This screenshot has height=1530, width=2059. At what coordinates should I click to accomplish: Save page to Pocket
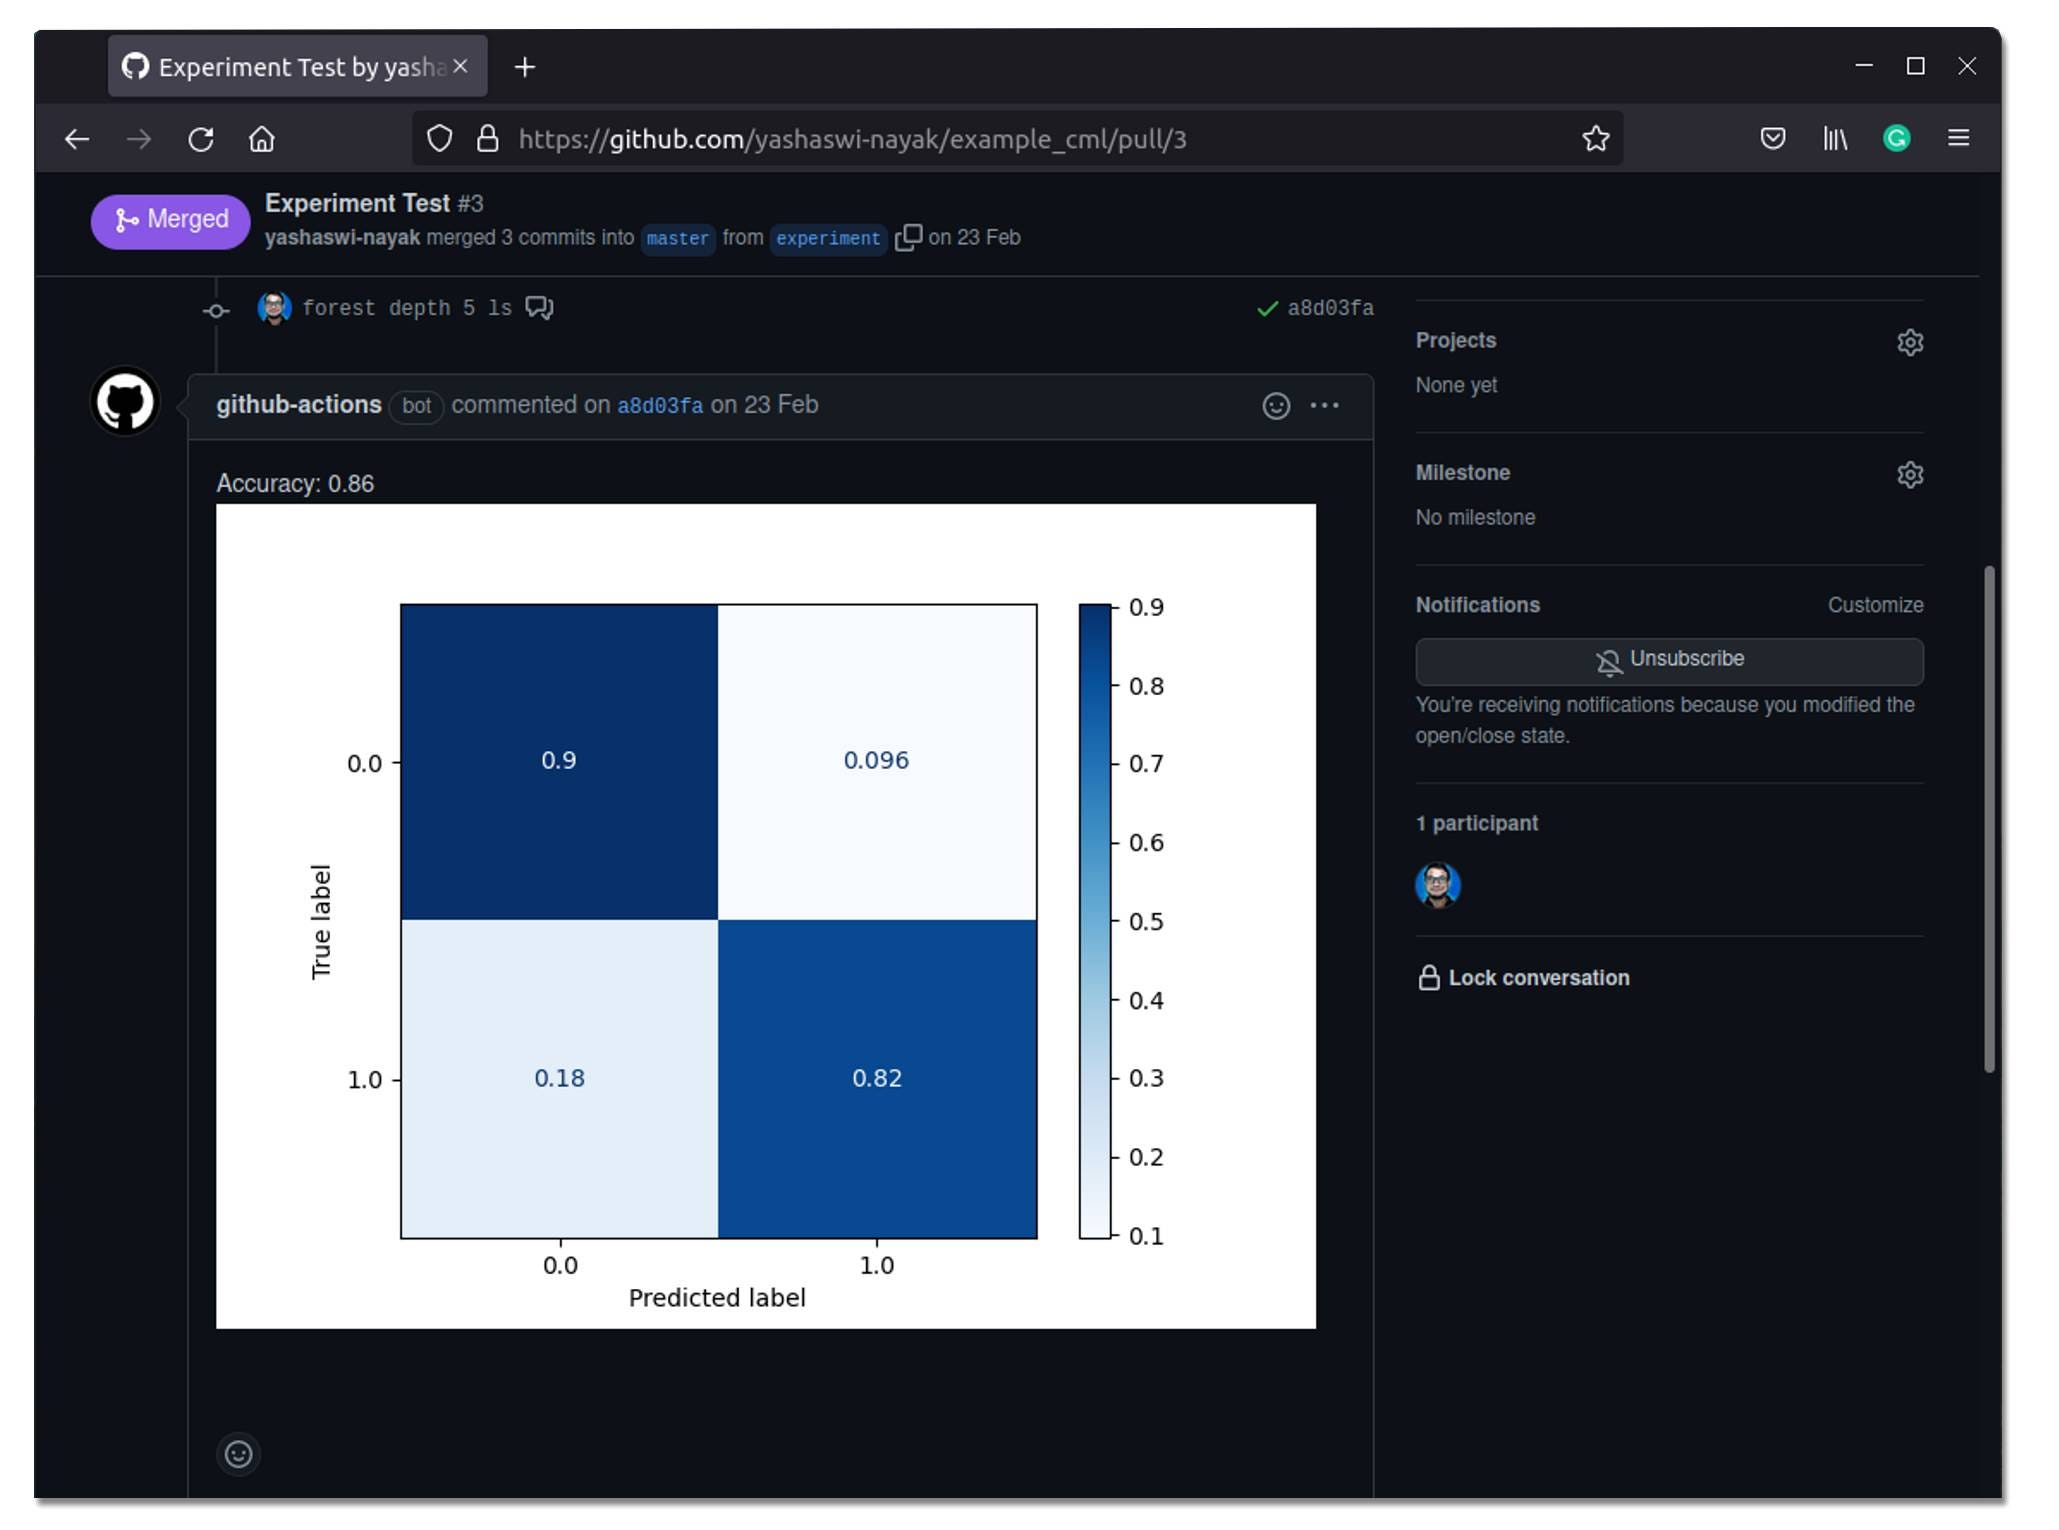coord(1772,139)
